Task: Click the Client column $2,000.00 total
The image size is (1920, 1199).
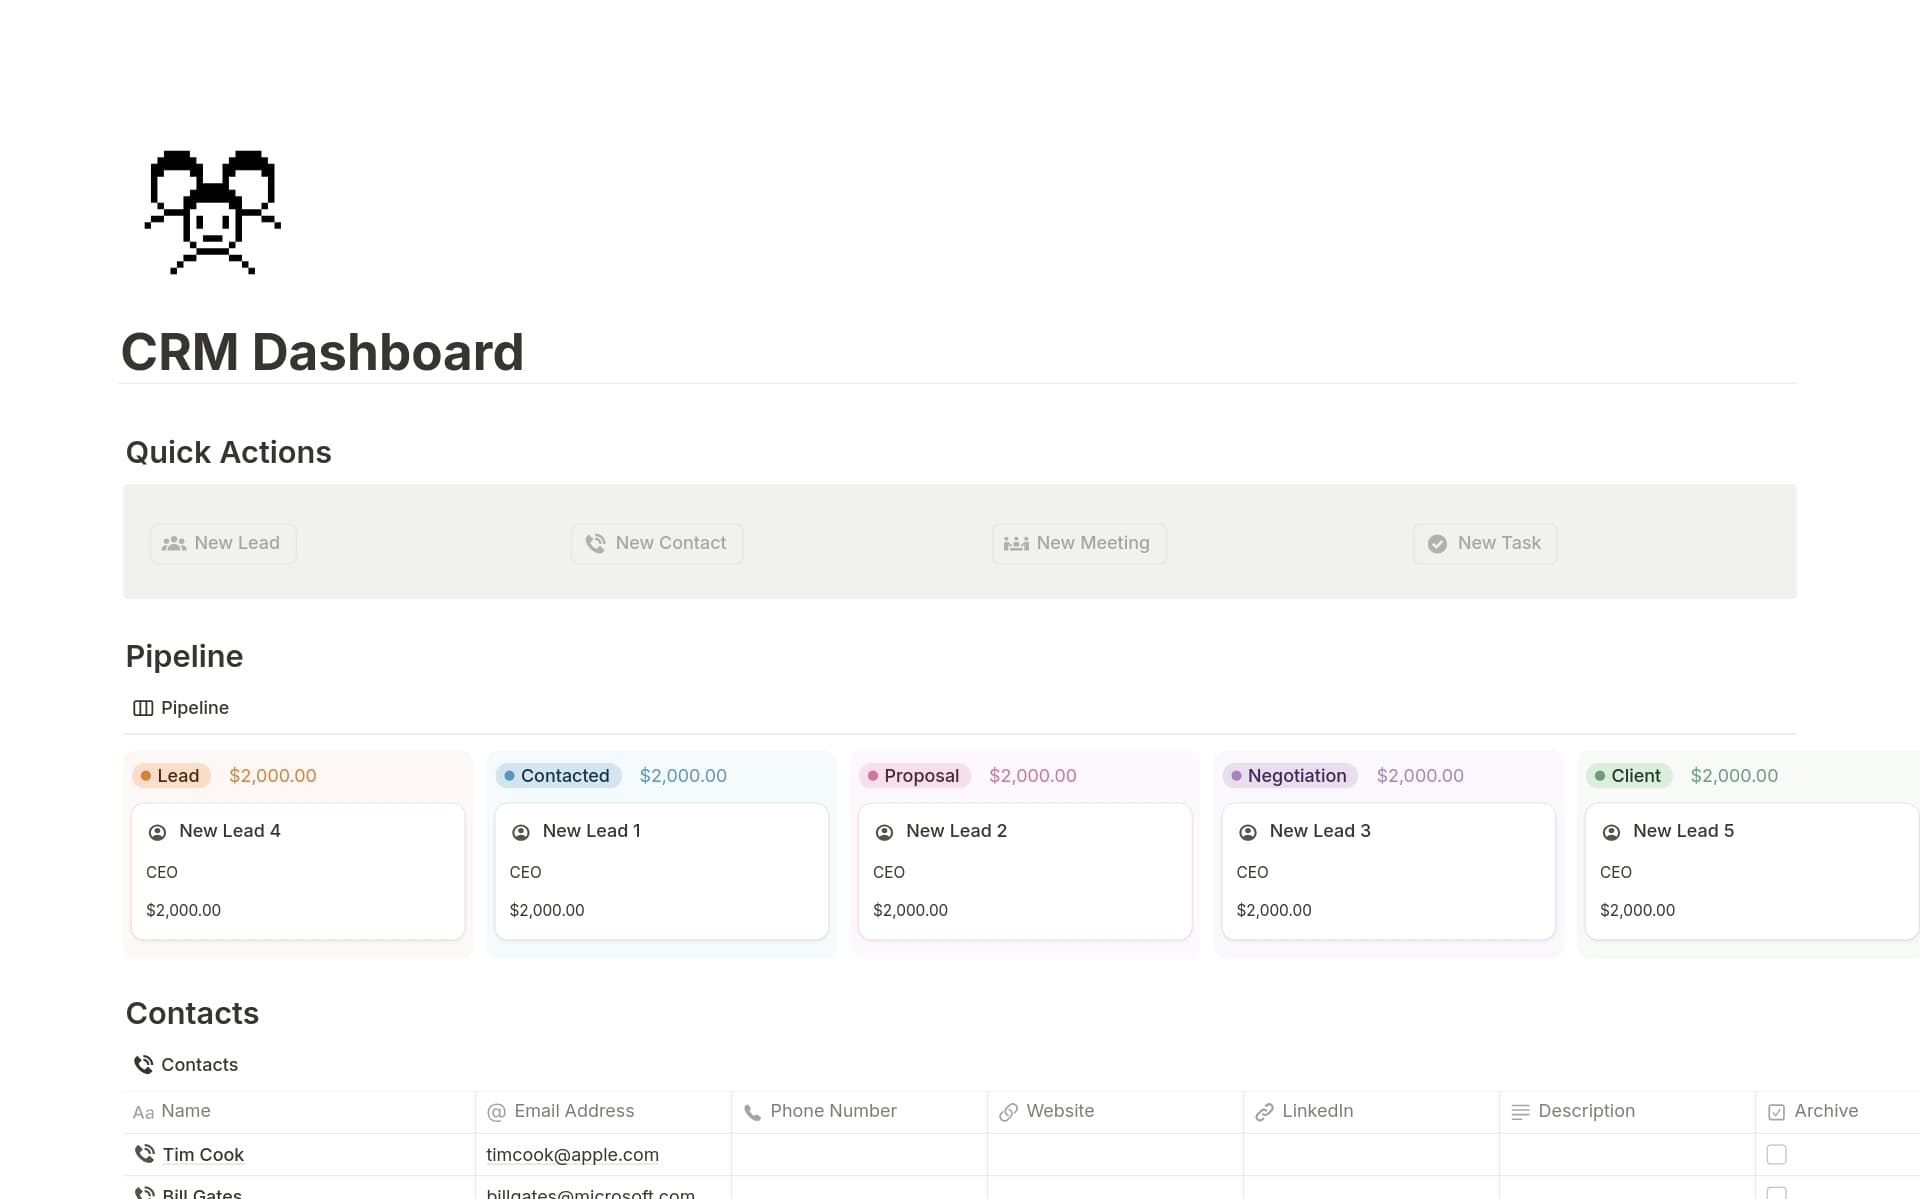Action: [x=1734, y=776]
